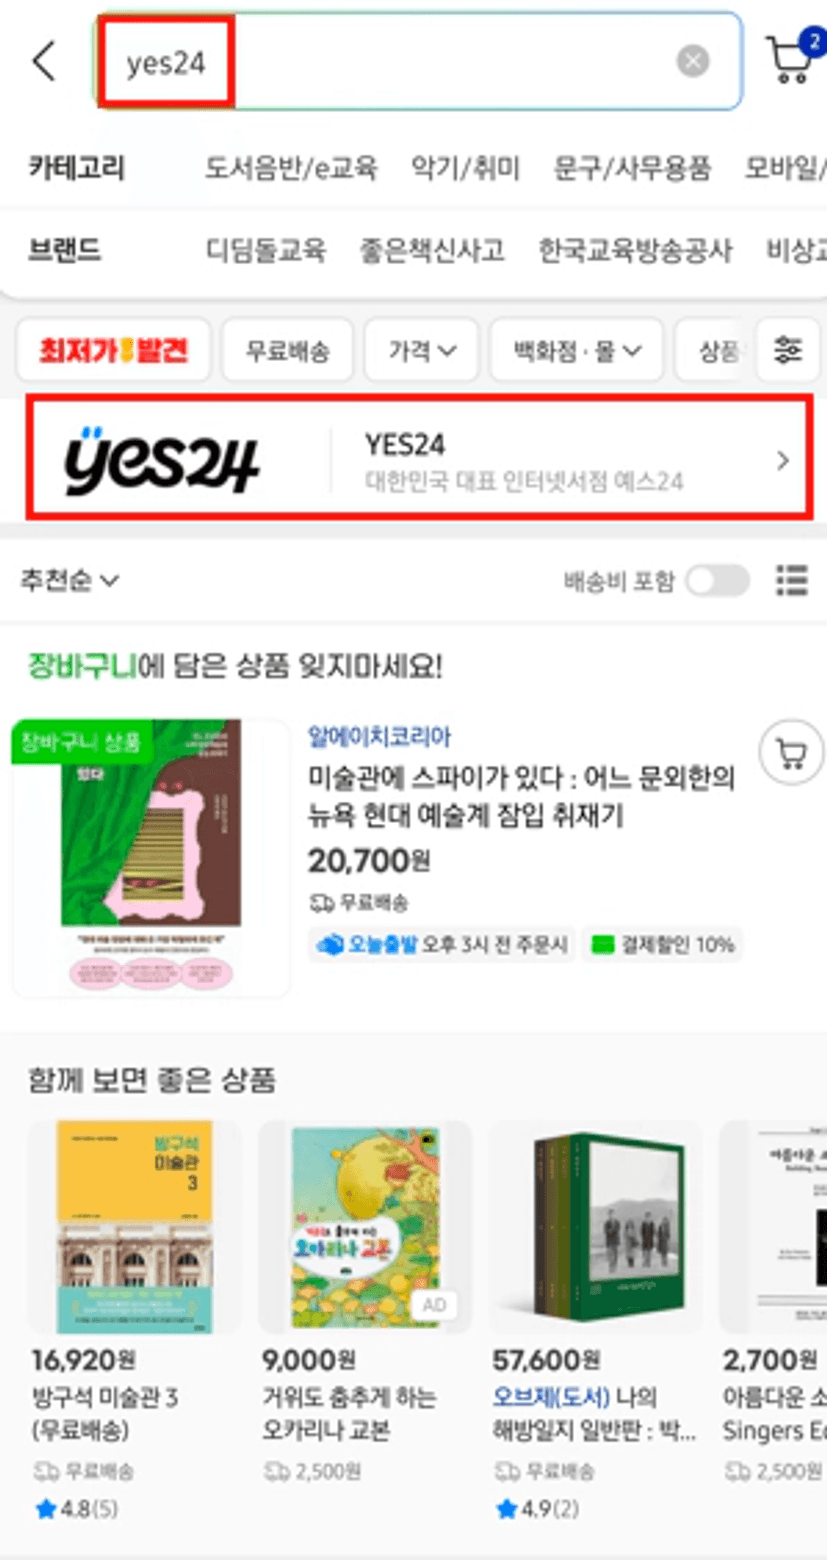Select the 문구/사무용품 category

632,167
